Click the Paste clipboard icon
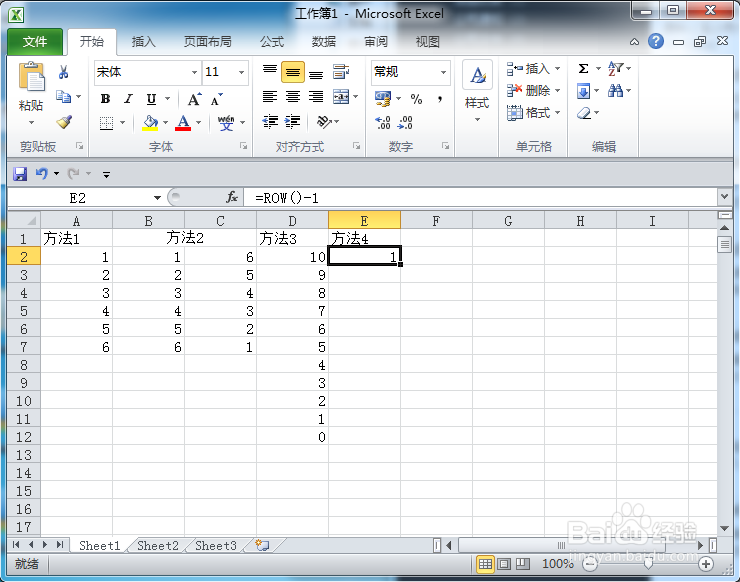The image size is (740, 582). point(31,76)
